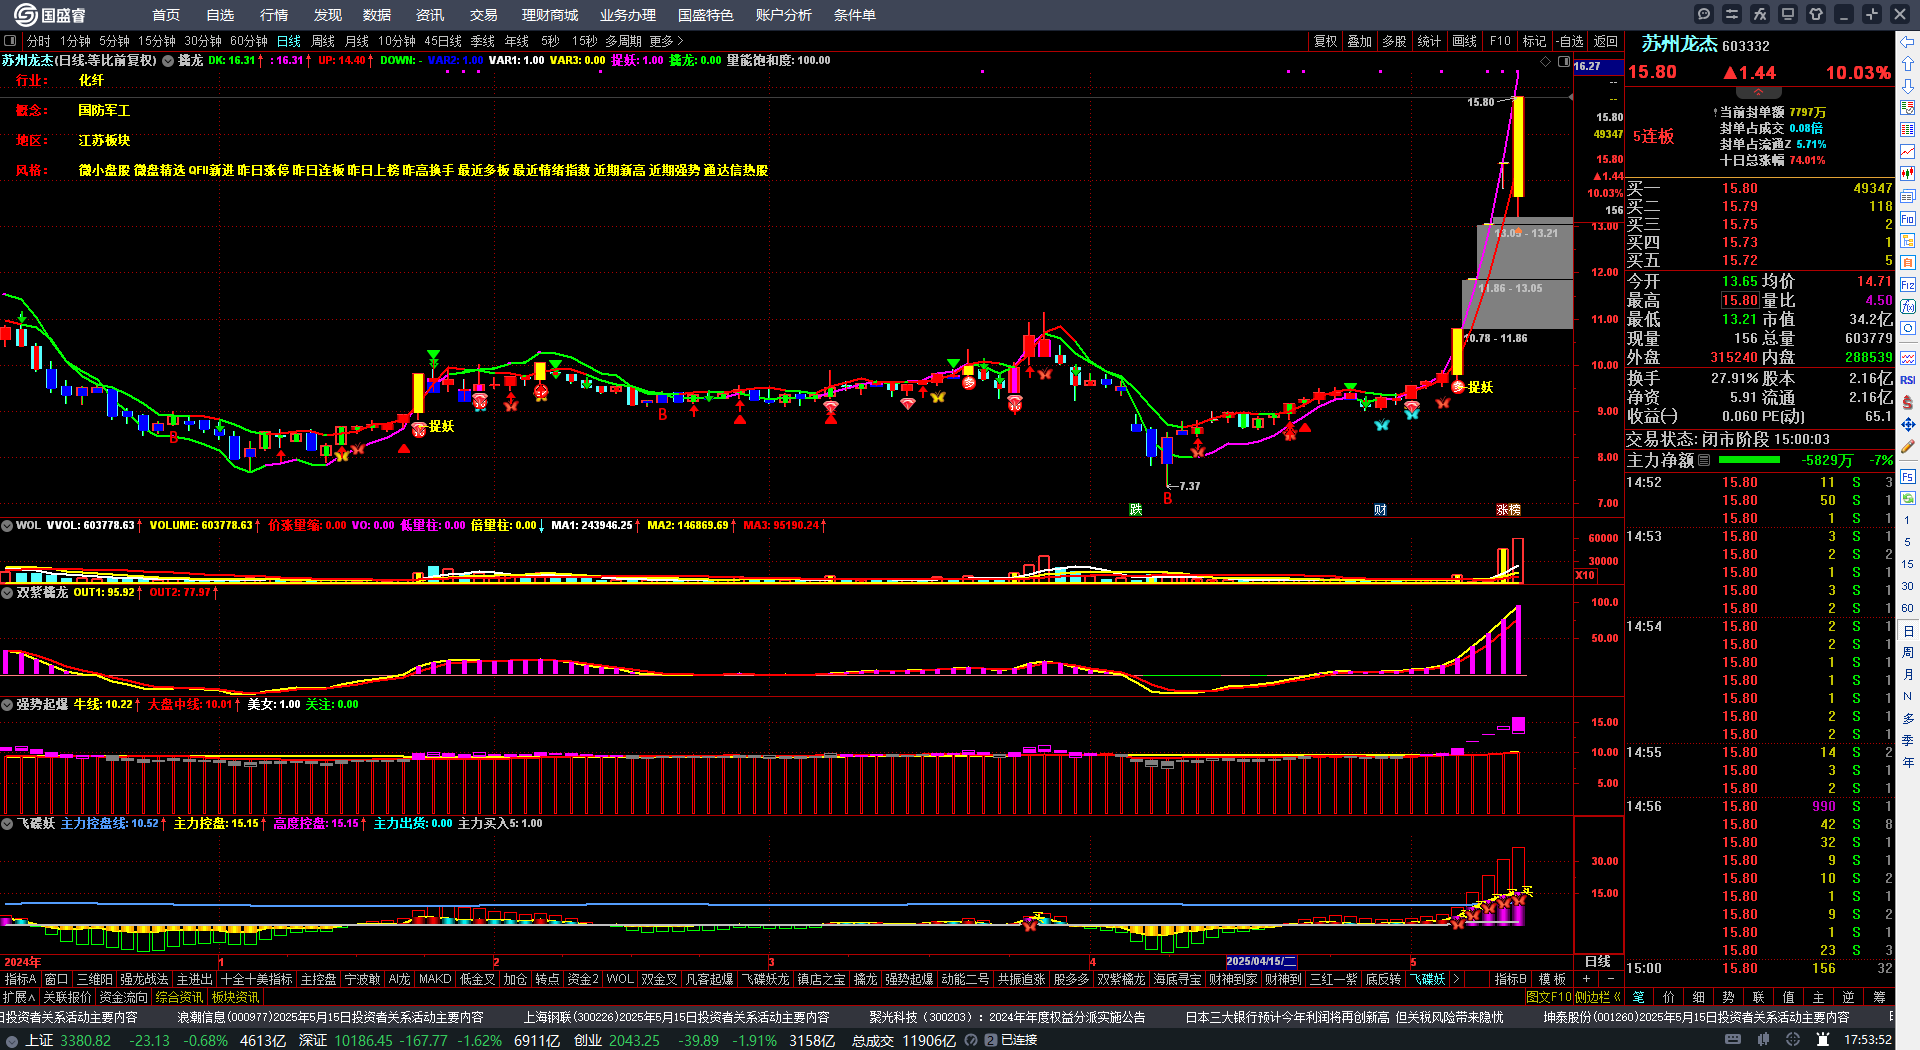Click the back arrow icon in right sidebar
Screen dimensions: 1920x1050
point(1908,42)
